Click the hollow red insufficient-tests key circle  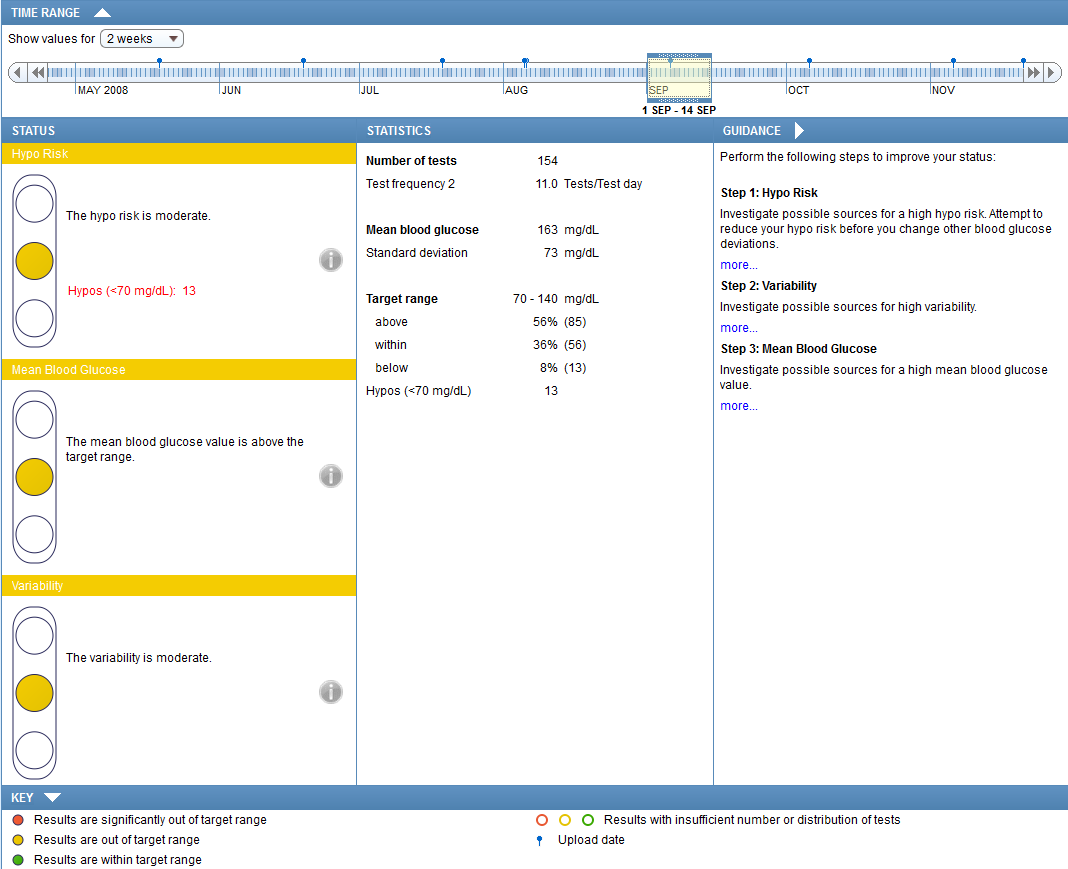(542, 820)
